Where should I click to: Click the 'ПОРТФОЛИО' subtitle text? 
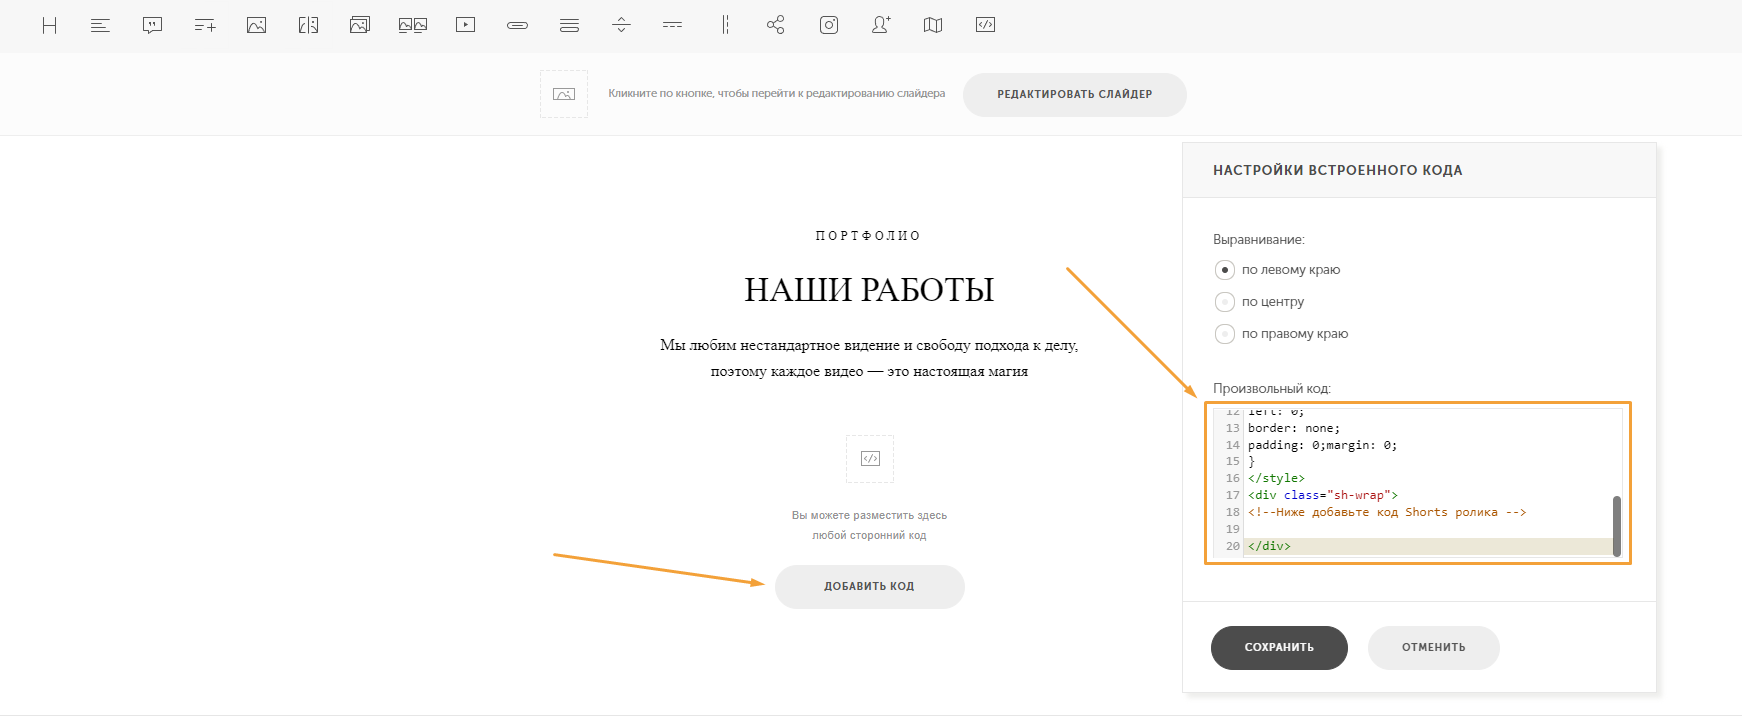coord(868,236)
